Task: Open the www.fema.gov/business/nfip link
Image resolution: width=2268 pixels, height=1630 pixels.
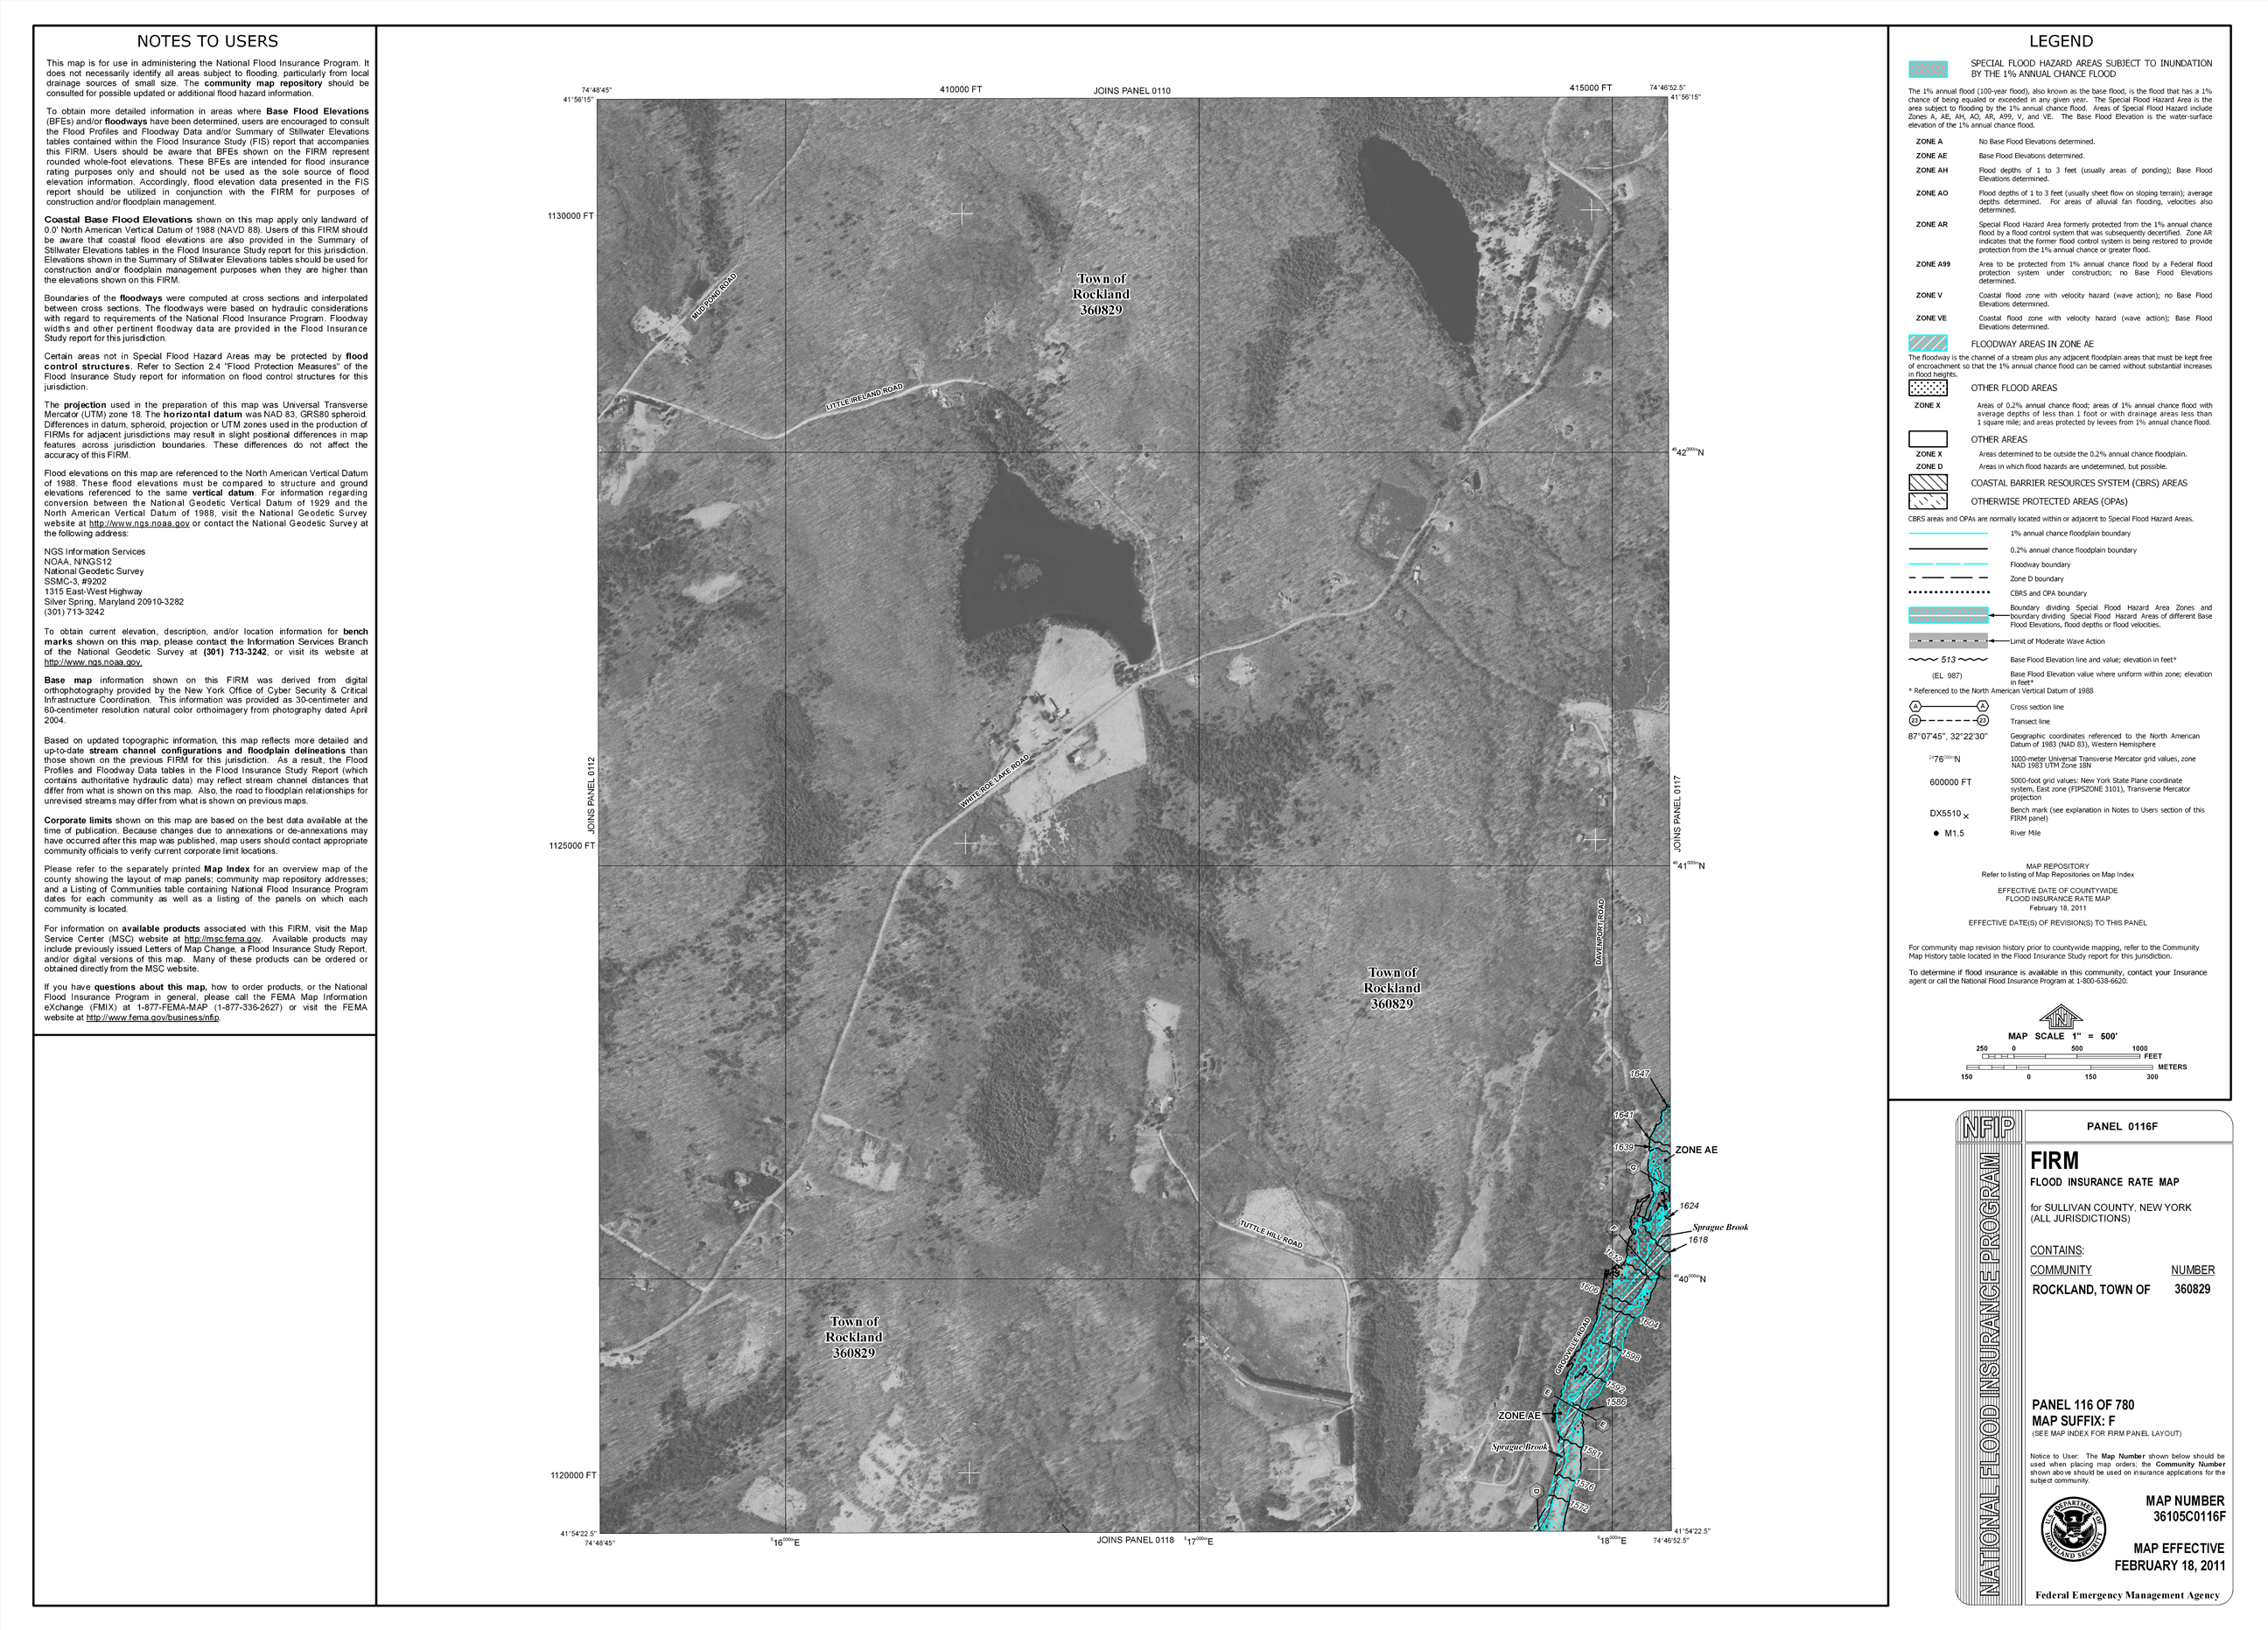Action: click(x=152, y=1018)
